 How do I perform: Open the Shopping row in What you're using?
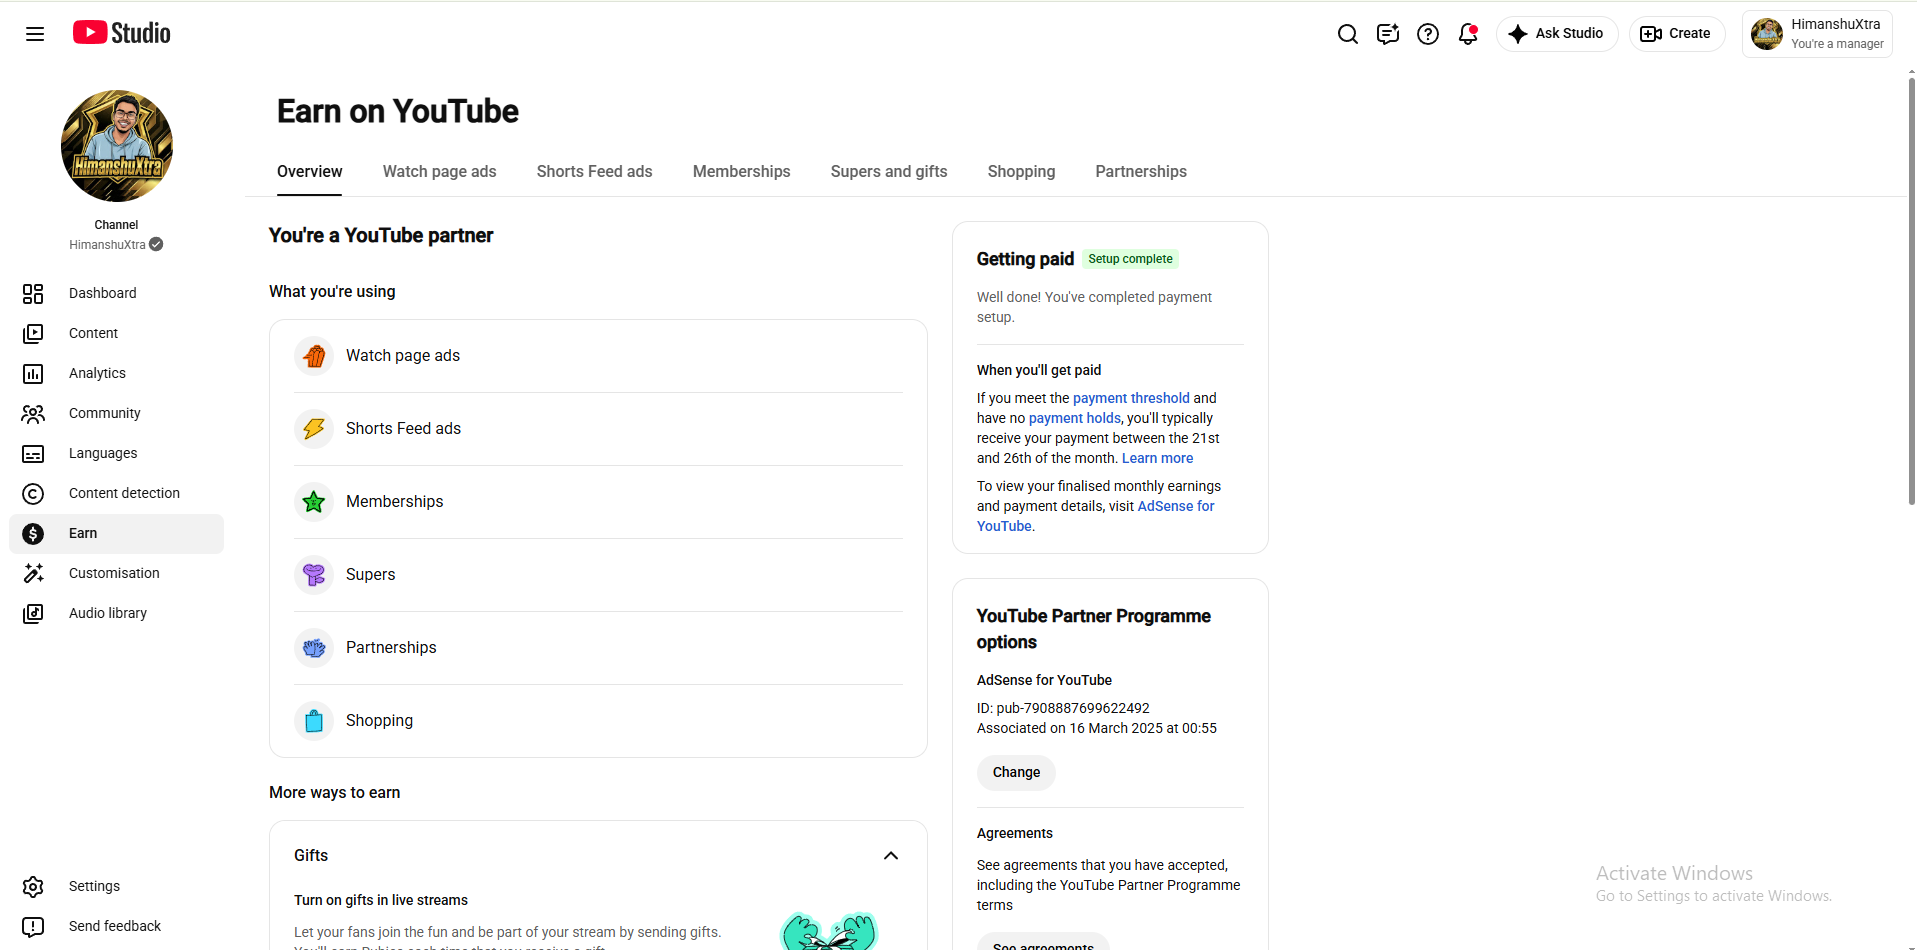point(598,721)
